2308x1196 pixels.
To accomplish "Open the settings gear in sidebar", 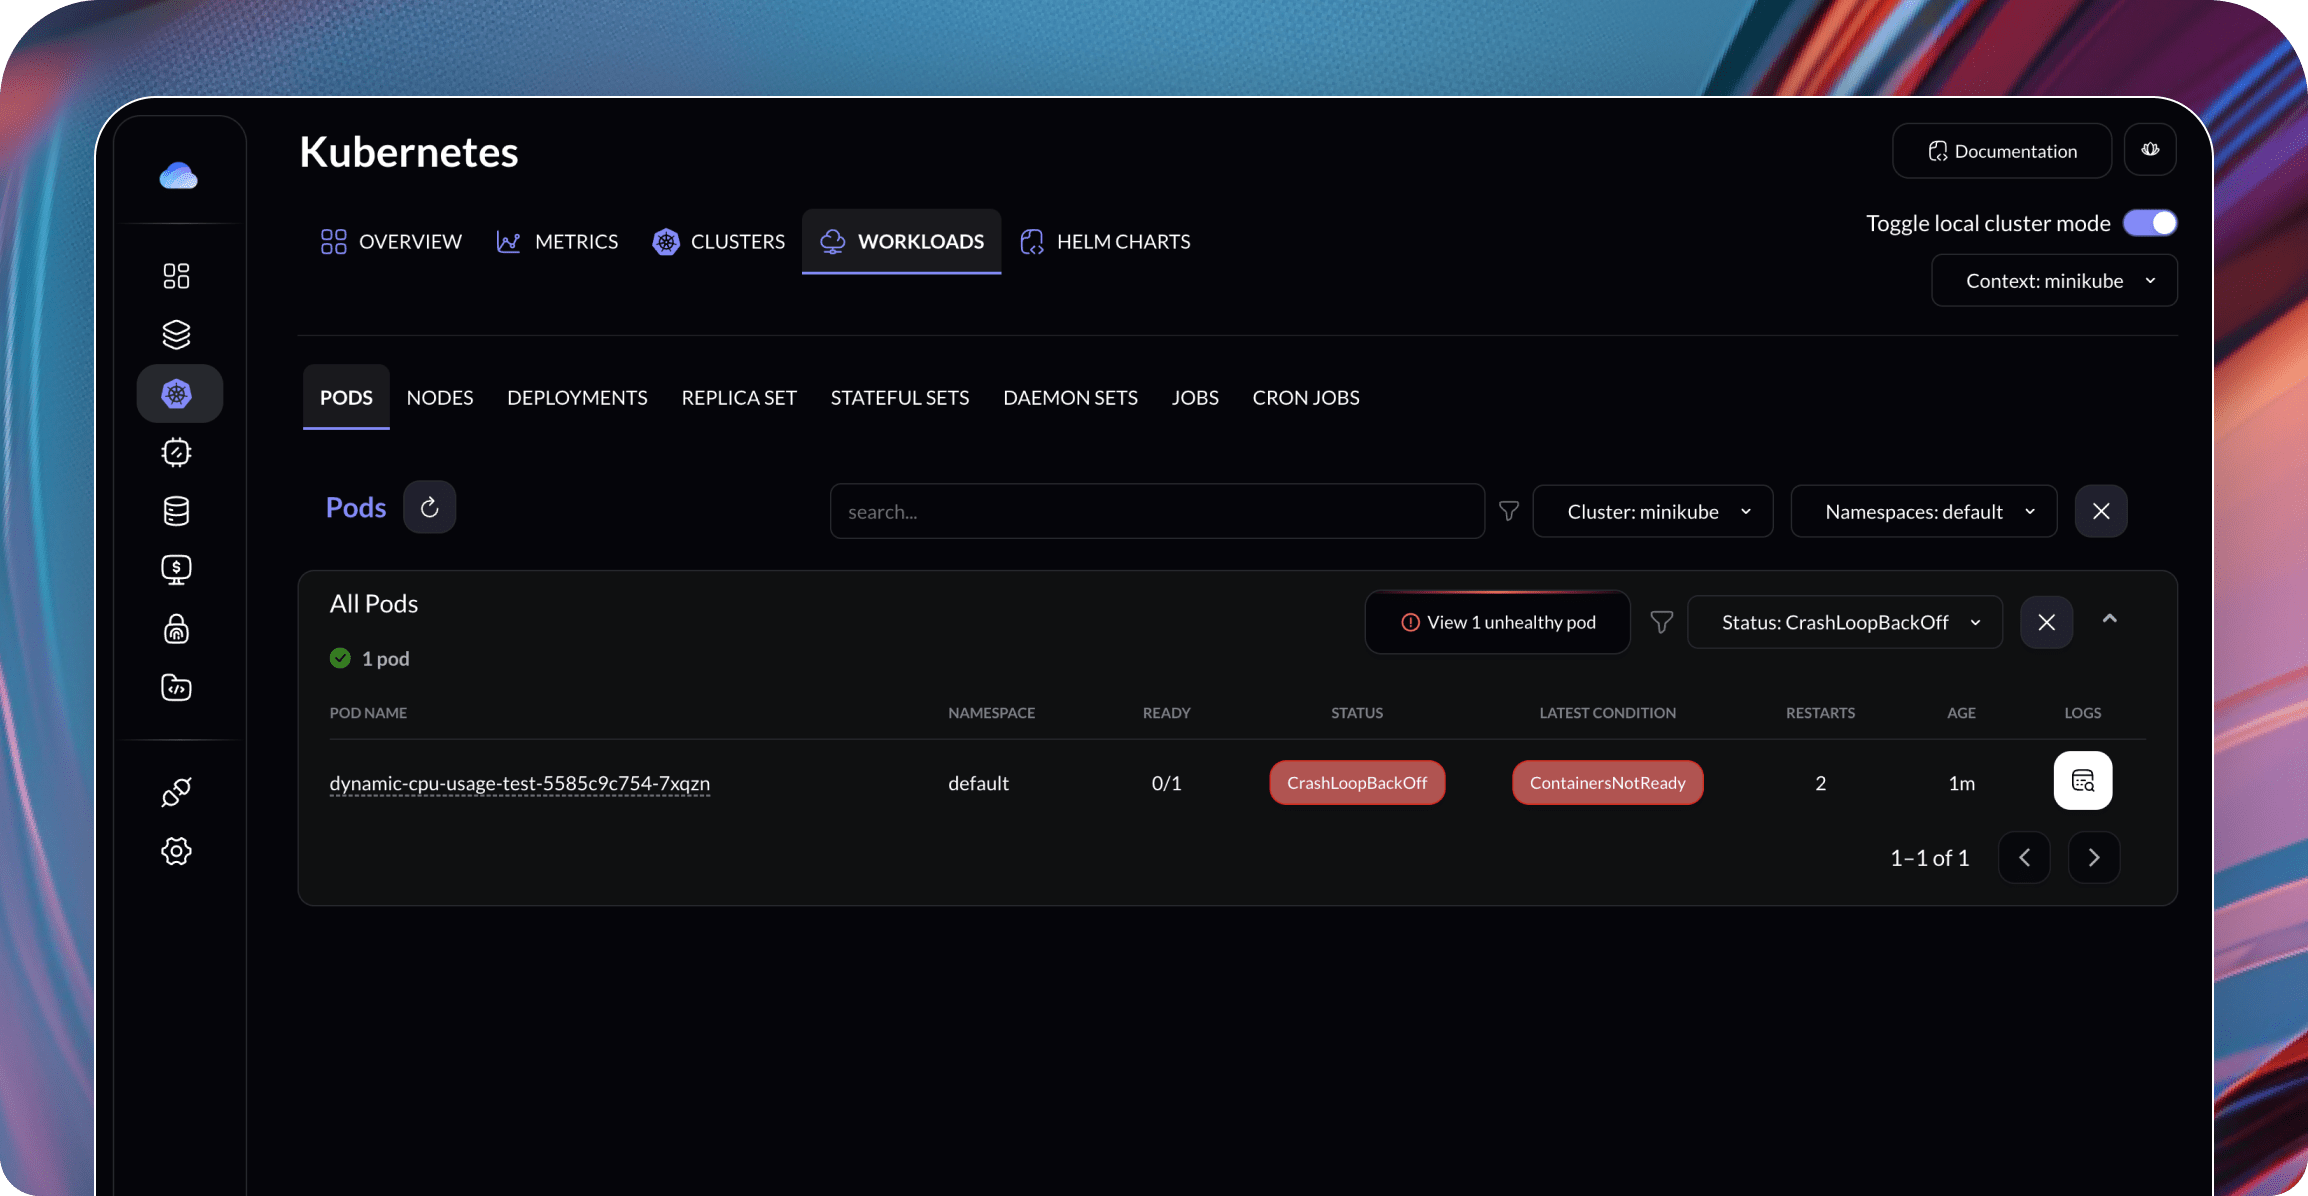I will [177, 851].
